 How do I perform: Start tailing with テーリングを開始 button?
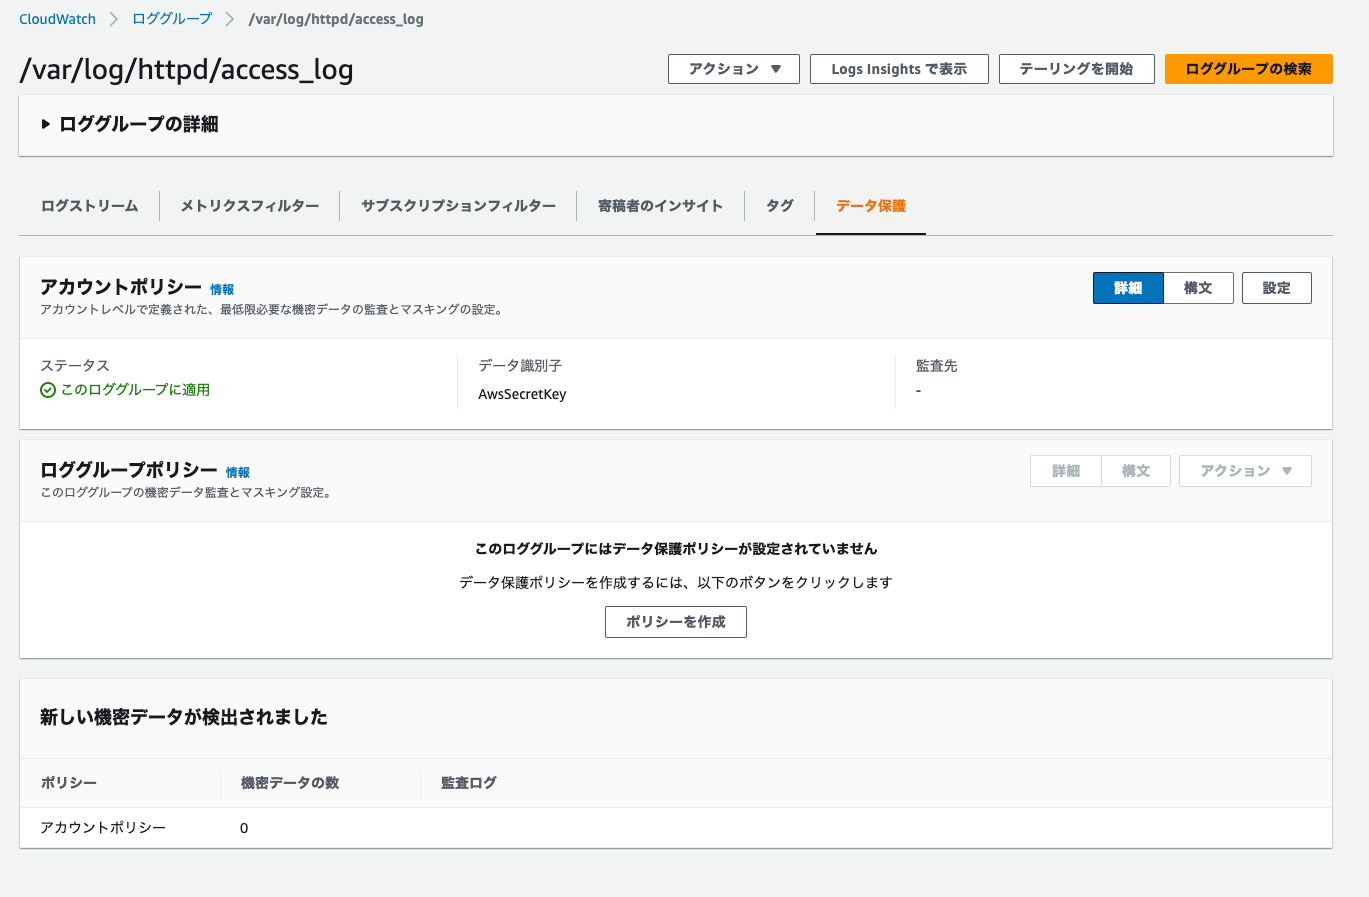(1076, 69)
